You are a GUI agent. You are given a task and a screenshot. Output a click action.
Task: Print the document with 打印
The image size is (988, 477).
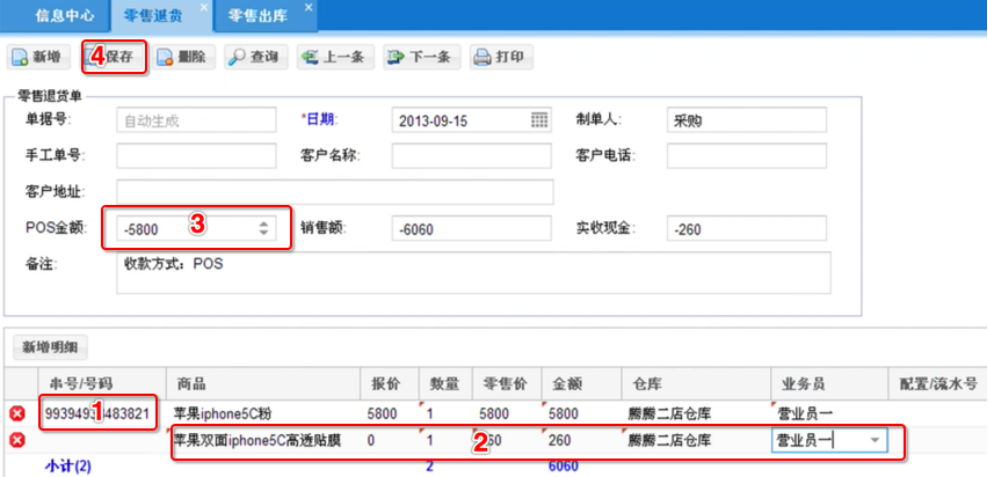pyautogui.click(x=500, y=57)
